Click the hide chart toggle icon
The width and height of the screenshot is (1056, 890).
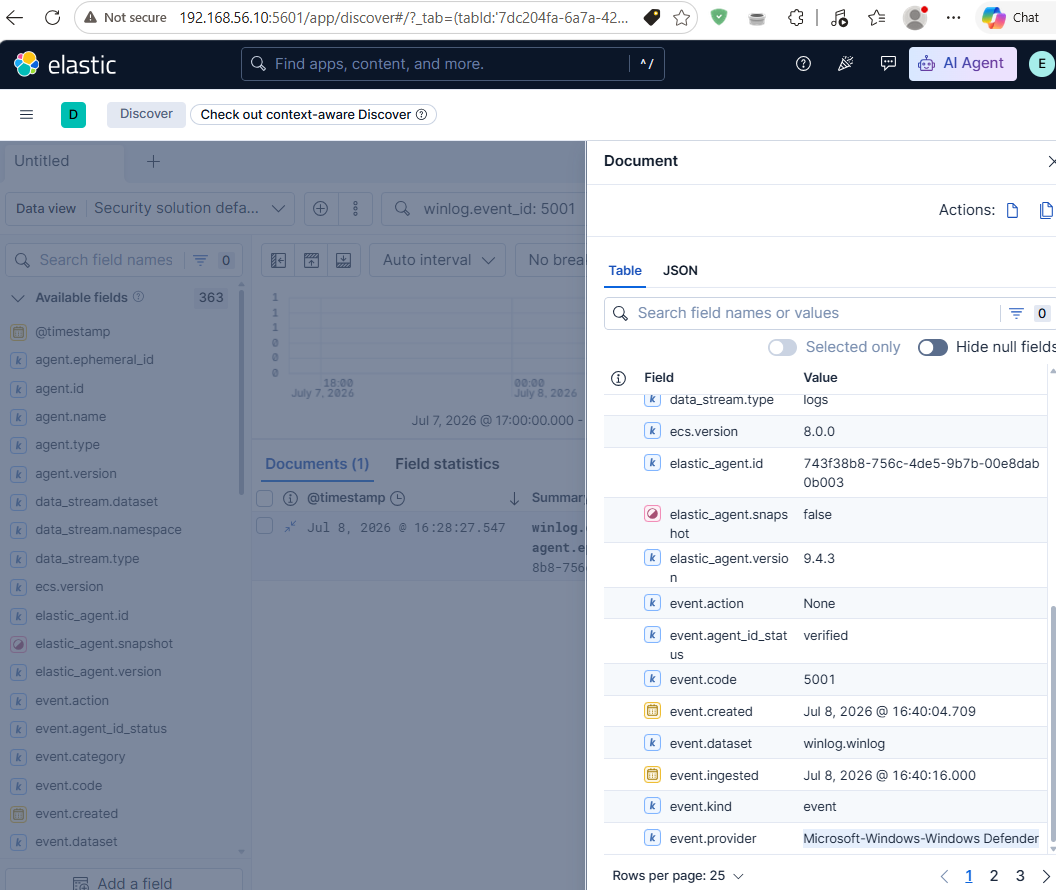pos(311,260)
